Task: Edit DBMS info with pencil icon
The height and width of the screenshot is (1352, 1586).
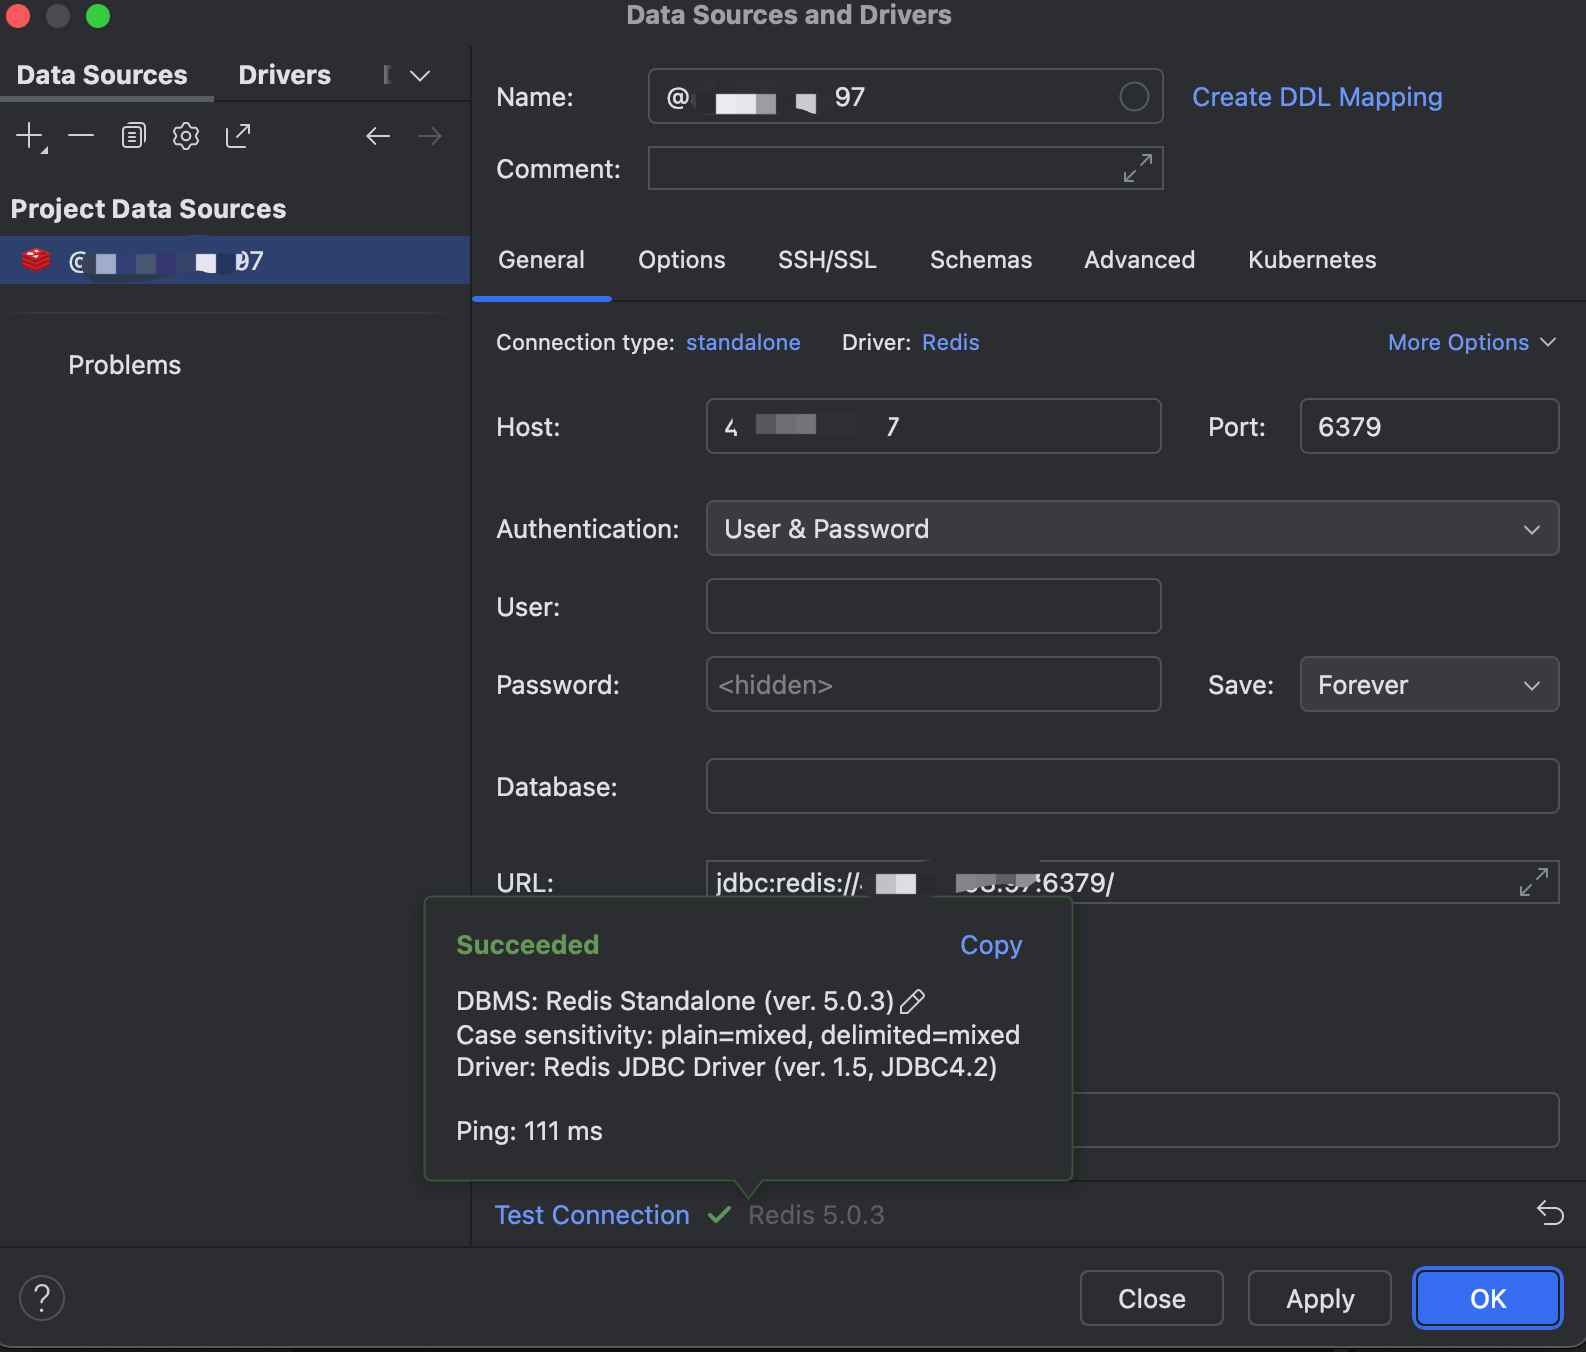Action: [x=913, y=1001]
